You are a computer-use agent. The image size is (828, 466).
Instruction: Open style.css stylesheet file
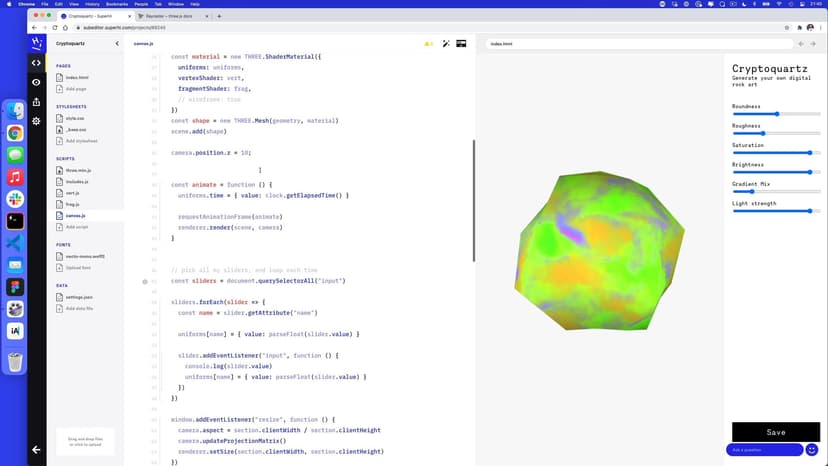tap(75, 118)
